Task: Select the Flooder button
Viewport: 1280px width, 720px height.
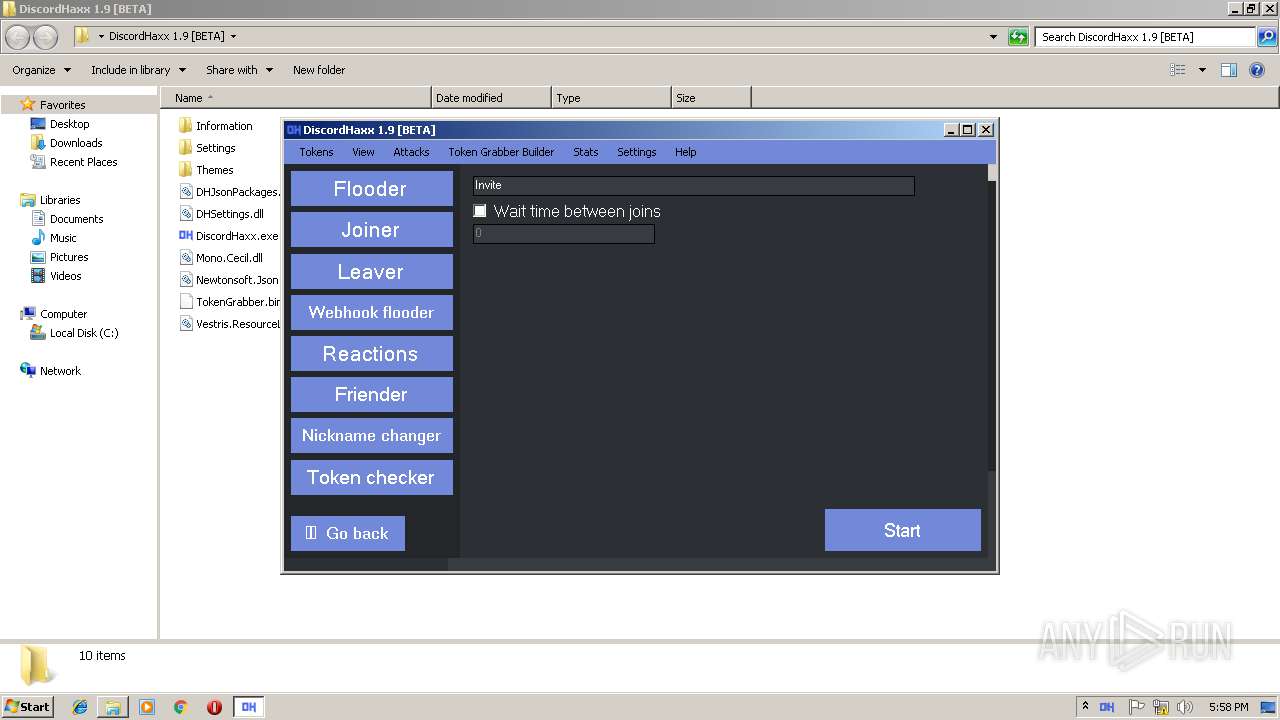Action: pyautogui.click(x=371, y=189)
